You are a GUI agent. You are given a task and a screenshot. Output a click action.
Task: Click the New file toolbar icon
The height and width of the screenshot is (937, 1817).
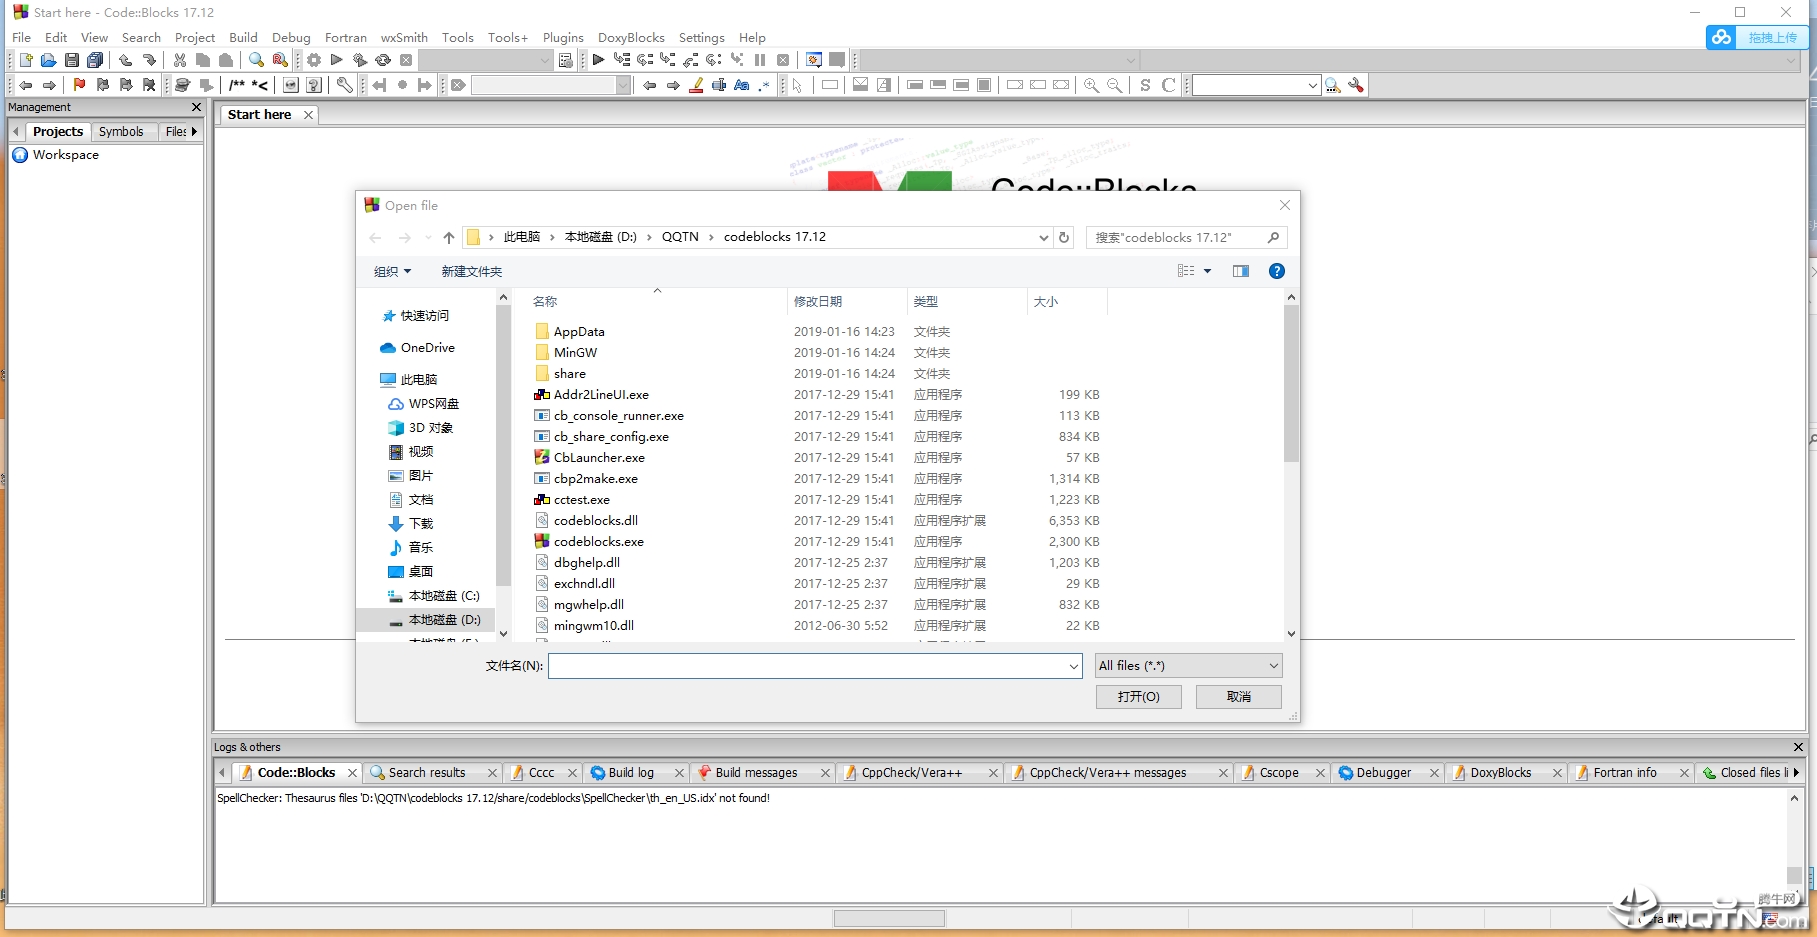click(26, 60)
